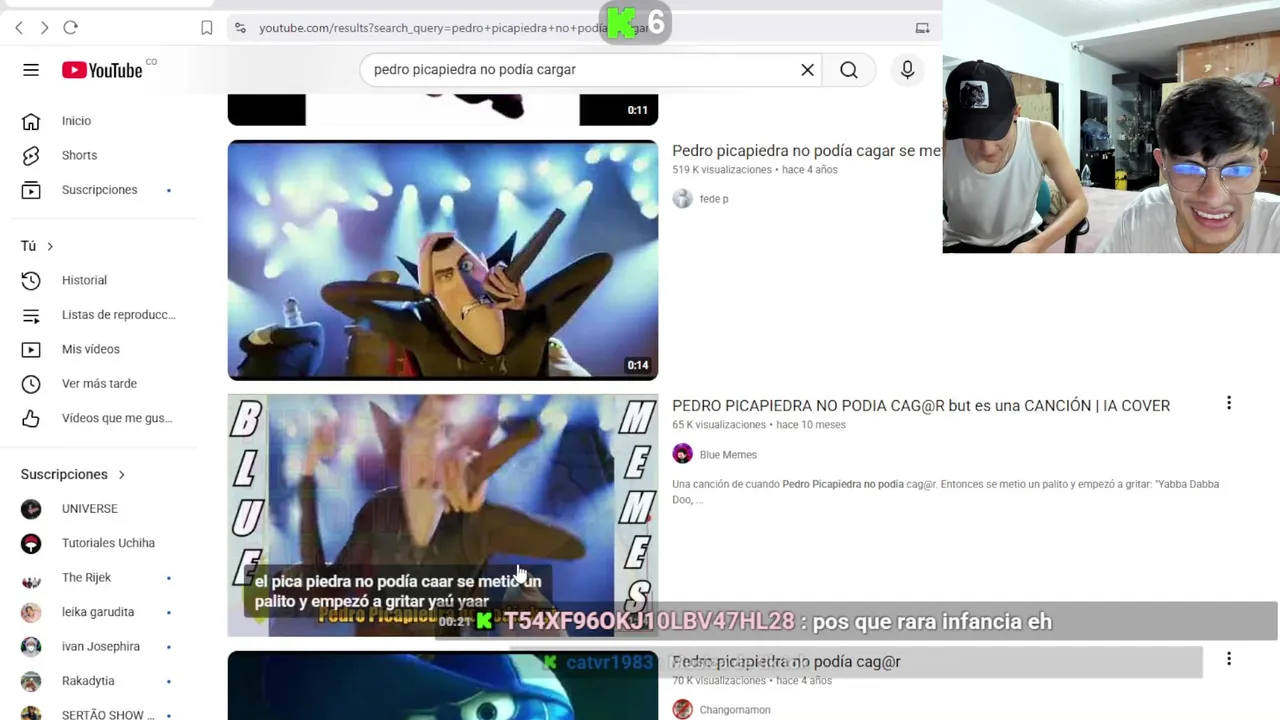
Task: Open Suscripciones in the sidebar
Action: tap(100, 190)
